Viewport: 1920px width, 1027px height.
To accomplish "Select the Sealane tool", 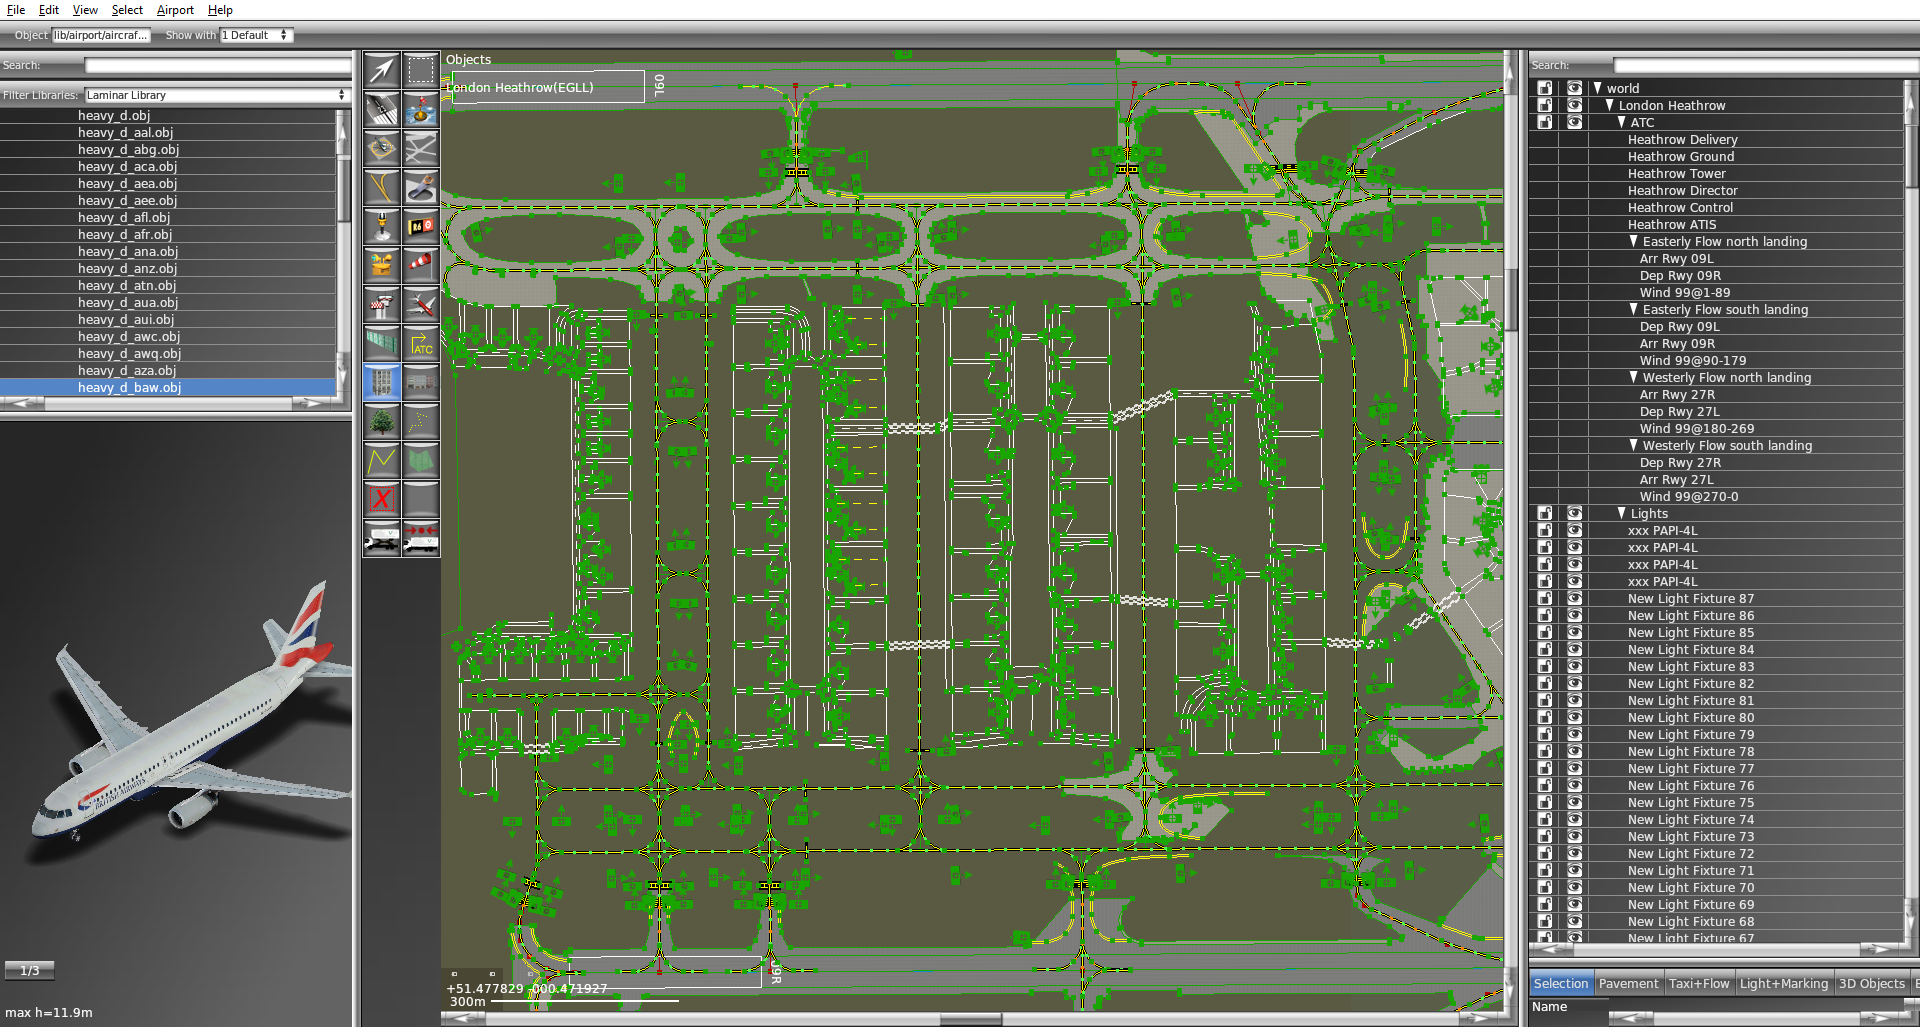I will [421, 110].
